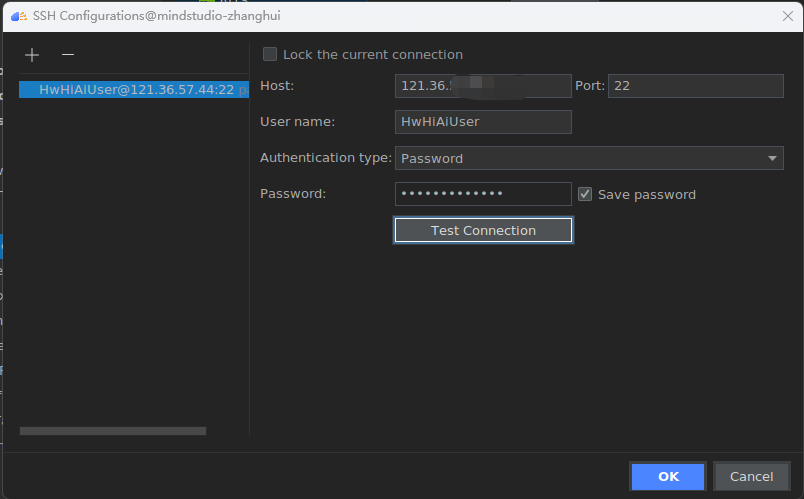Click the "Authentication type:" label
Screen dimensions: 804x499
click(x=325, y=158)
